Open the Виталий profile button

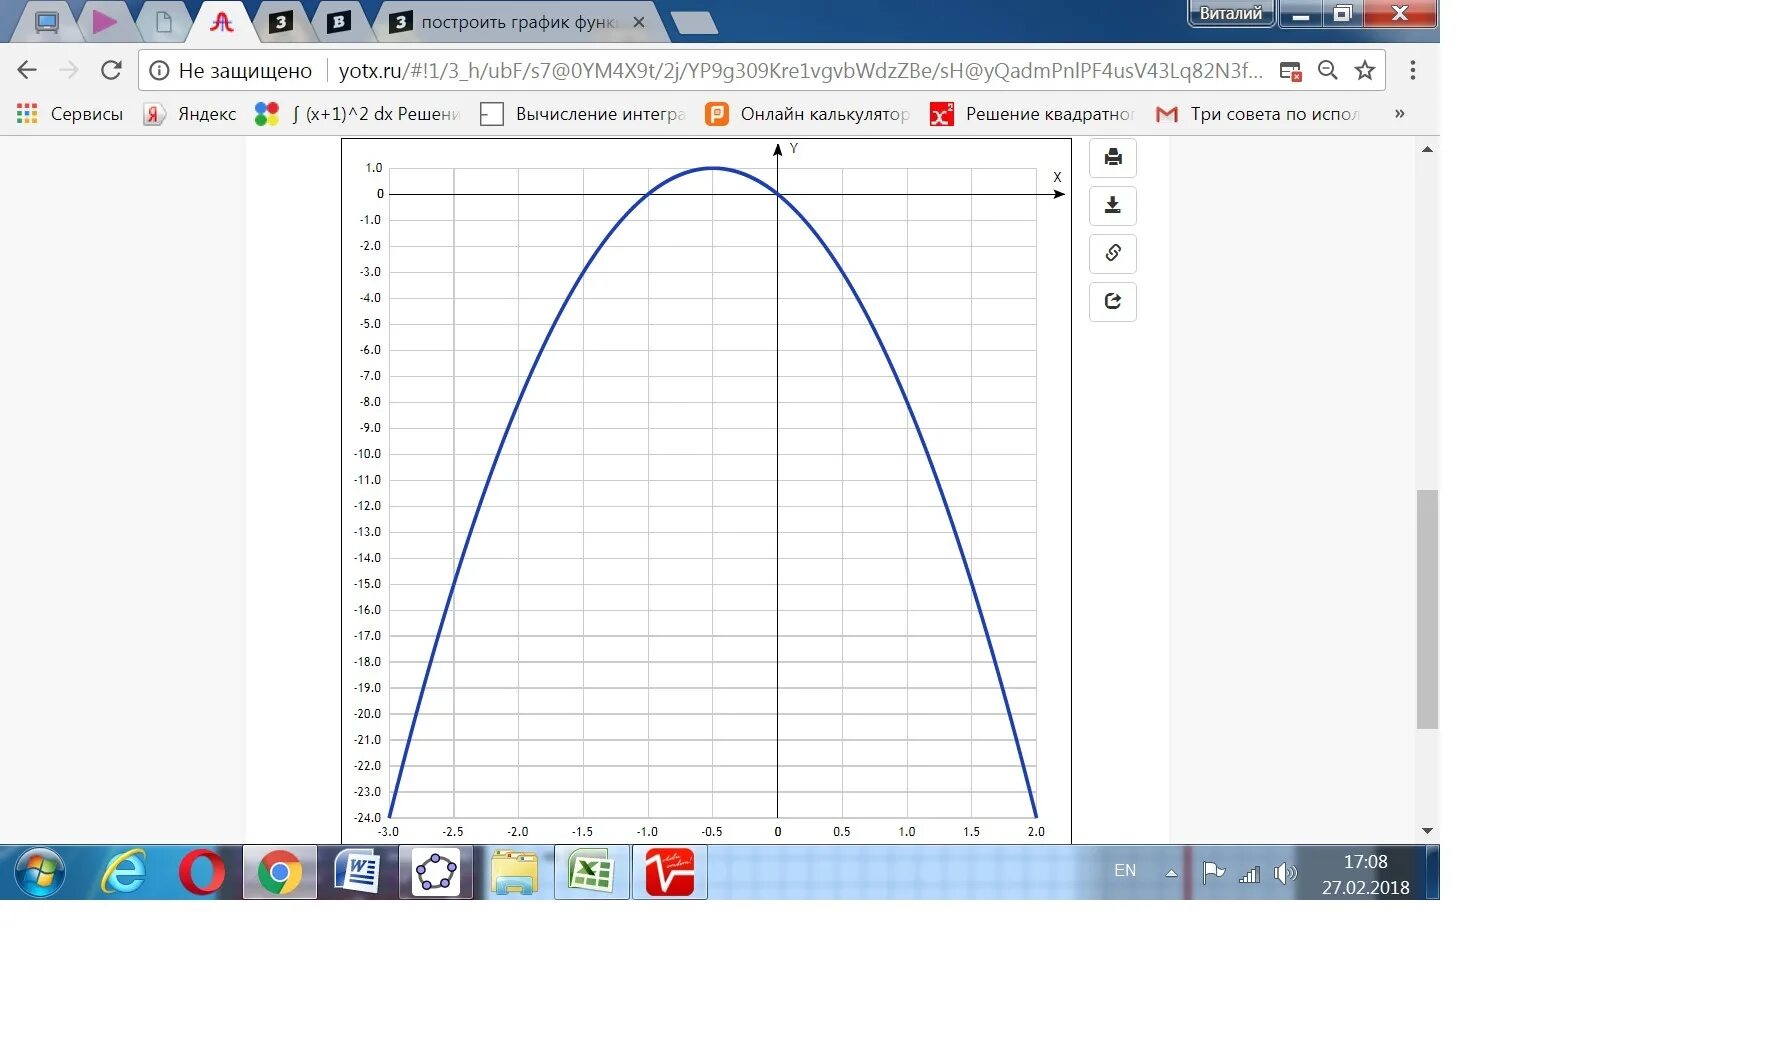point(1231,13)
